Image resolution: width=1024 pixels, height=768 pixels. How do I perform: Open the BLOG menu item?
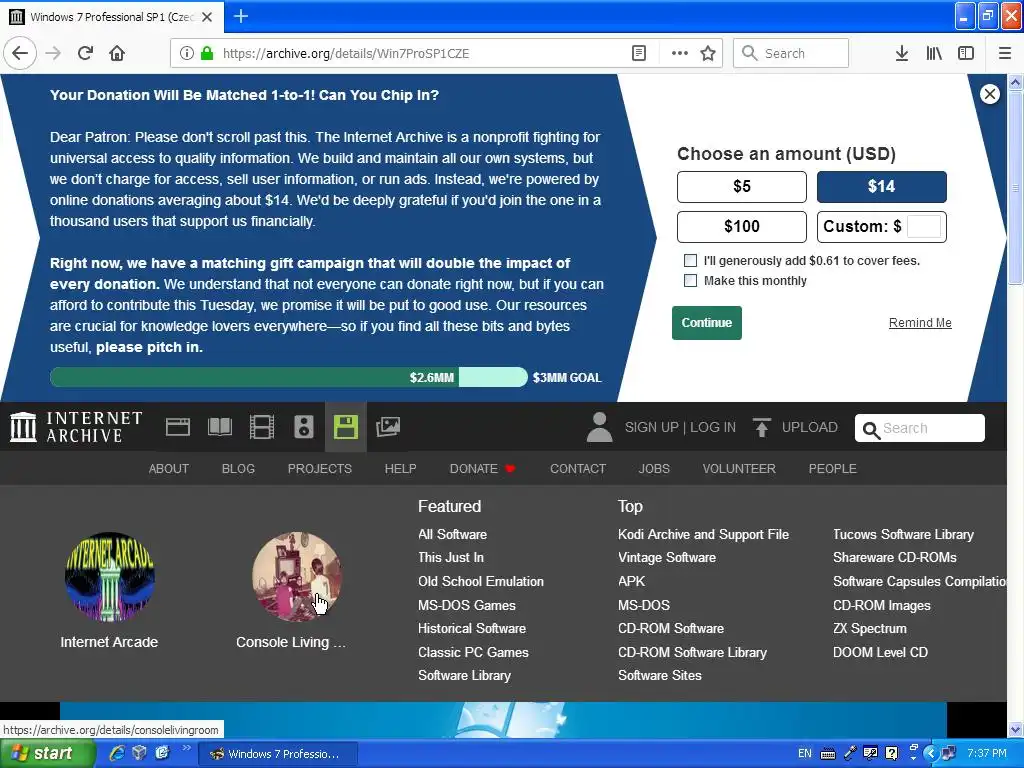[x=238, y=469]
